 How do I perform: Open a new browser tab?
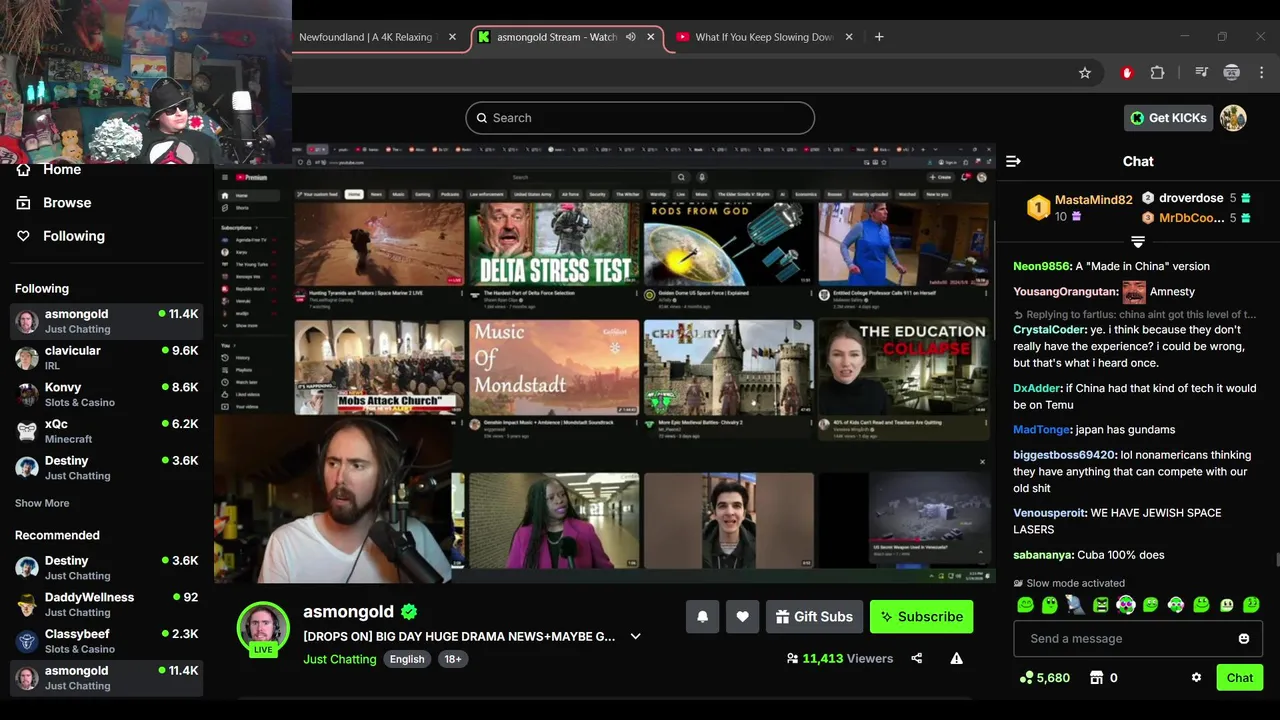[x=879, y=37]
